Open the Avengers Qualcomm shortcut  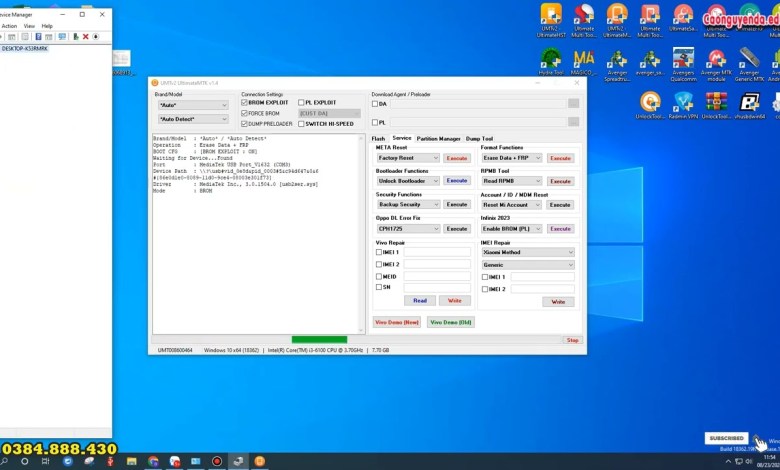683,59
